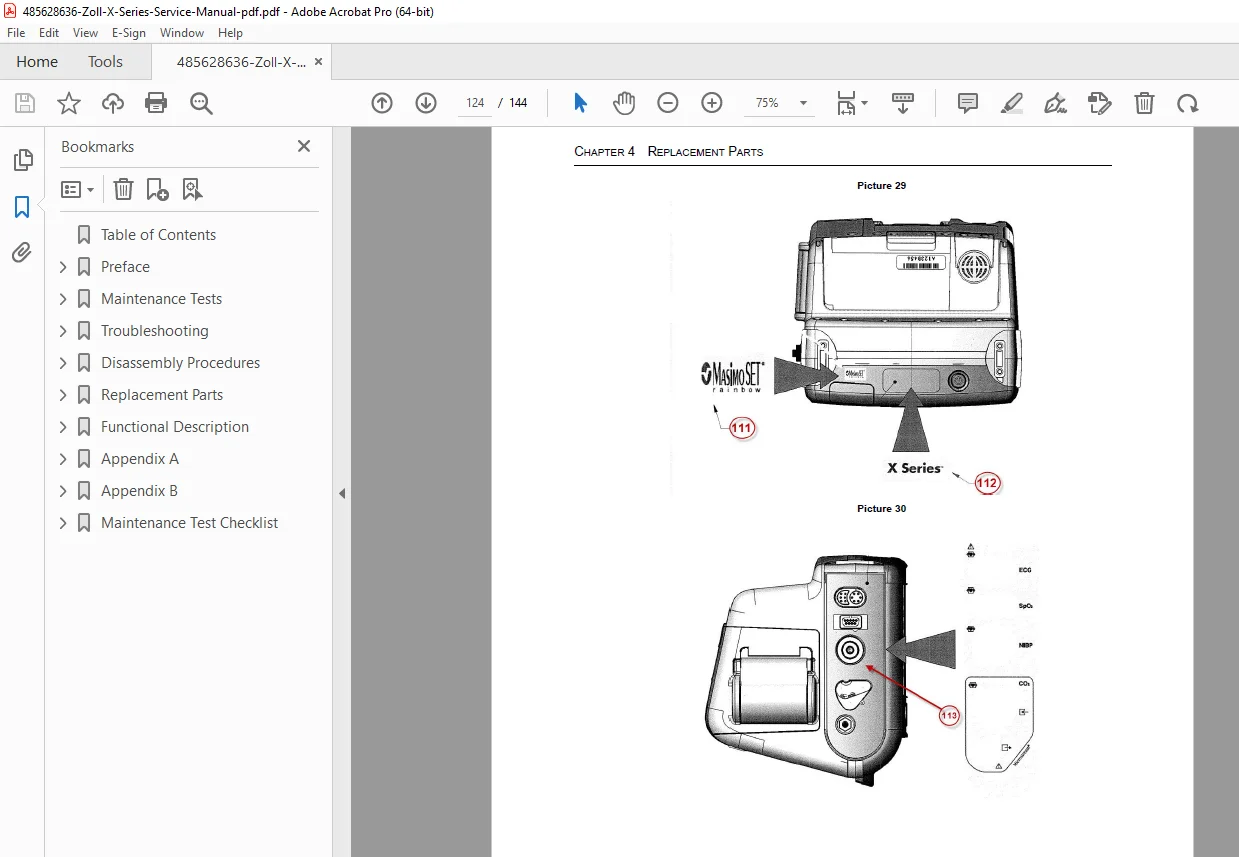
Task: Activate the Selection arrow tool
Action: (x=581, y=103)
